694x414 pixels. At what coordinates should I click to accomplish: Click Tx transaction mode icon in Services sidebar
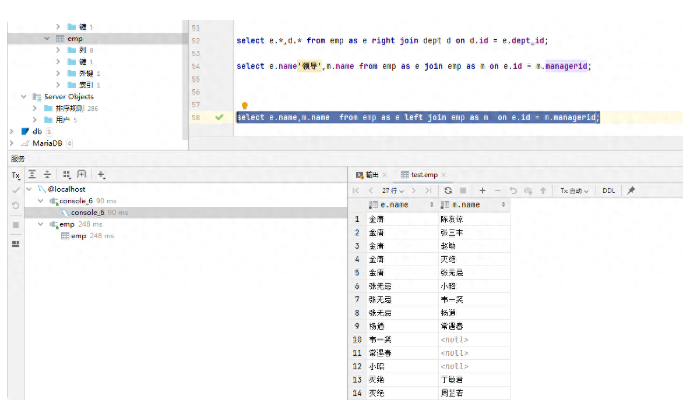tap(15, 175)
